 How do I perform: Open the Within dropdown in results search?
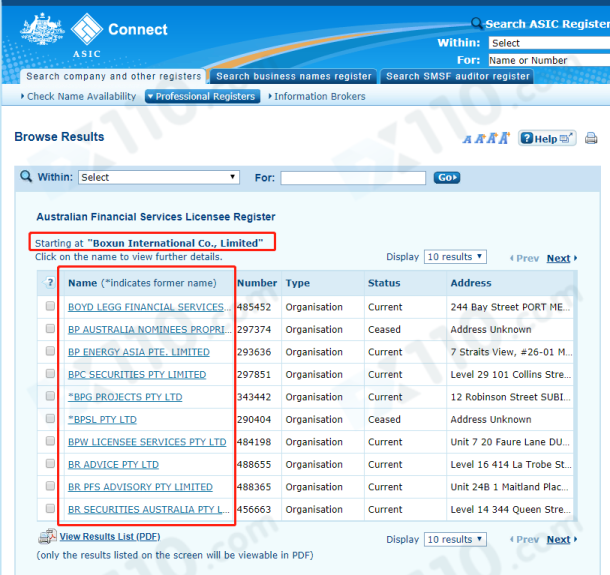coord(159,177)
